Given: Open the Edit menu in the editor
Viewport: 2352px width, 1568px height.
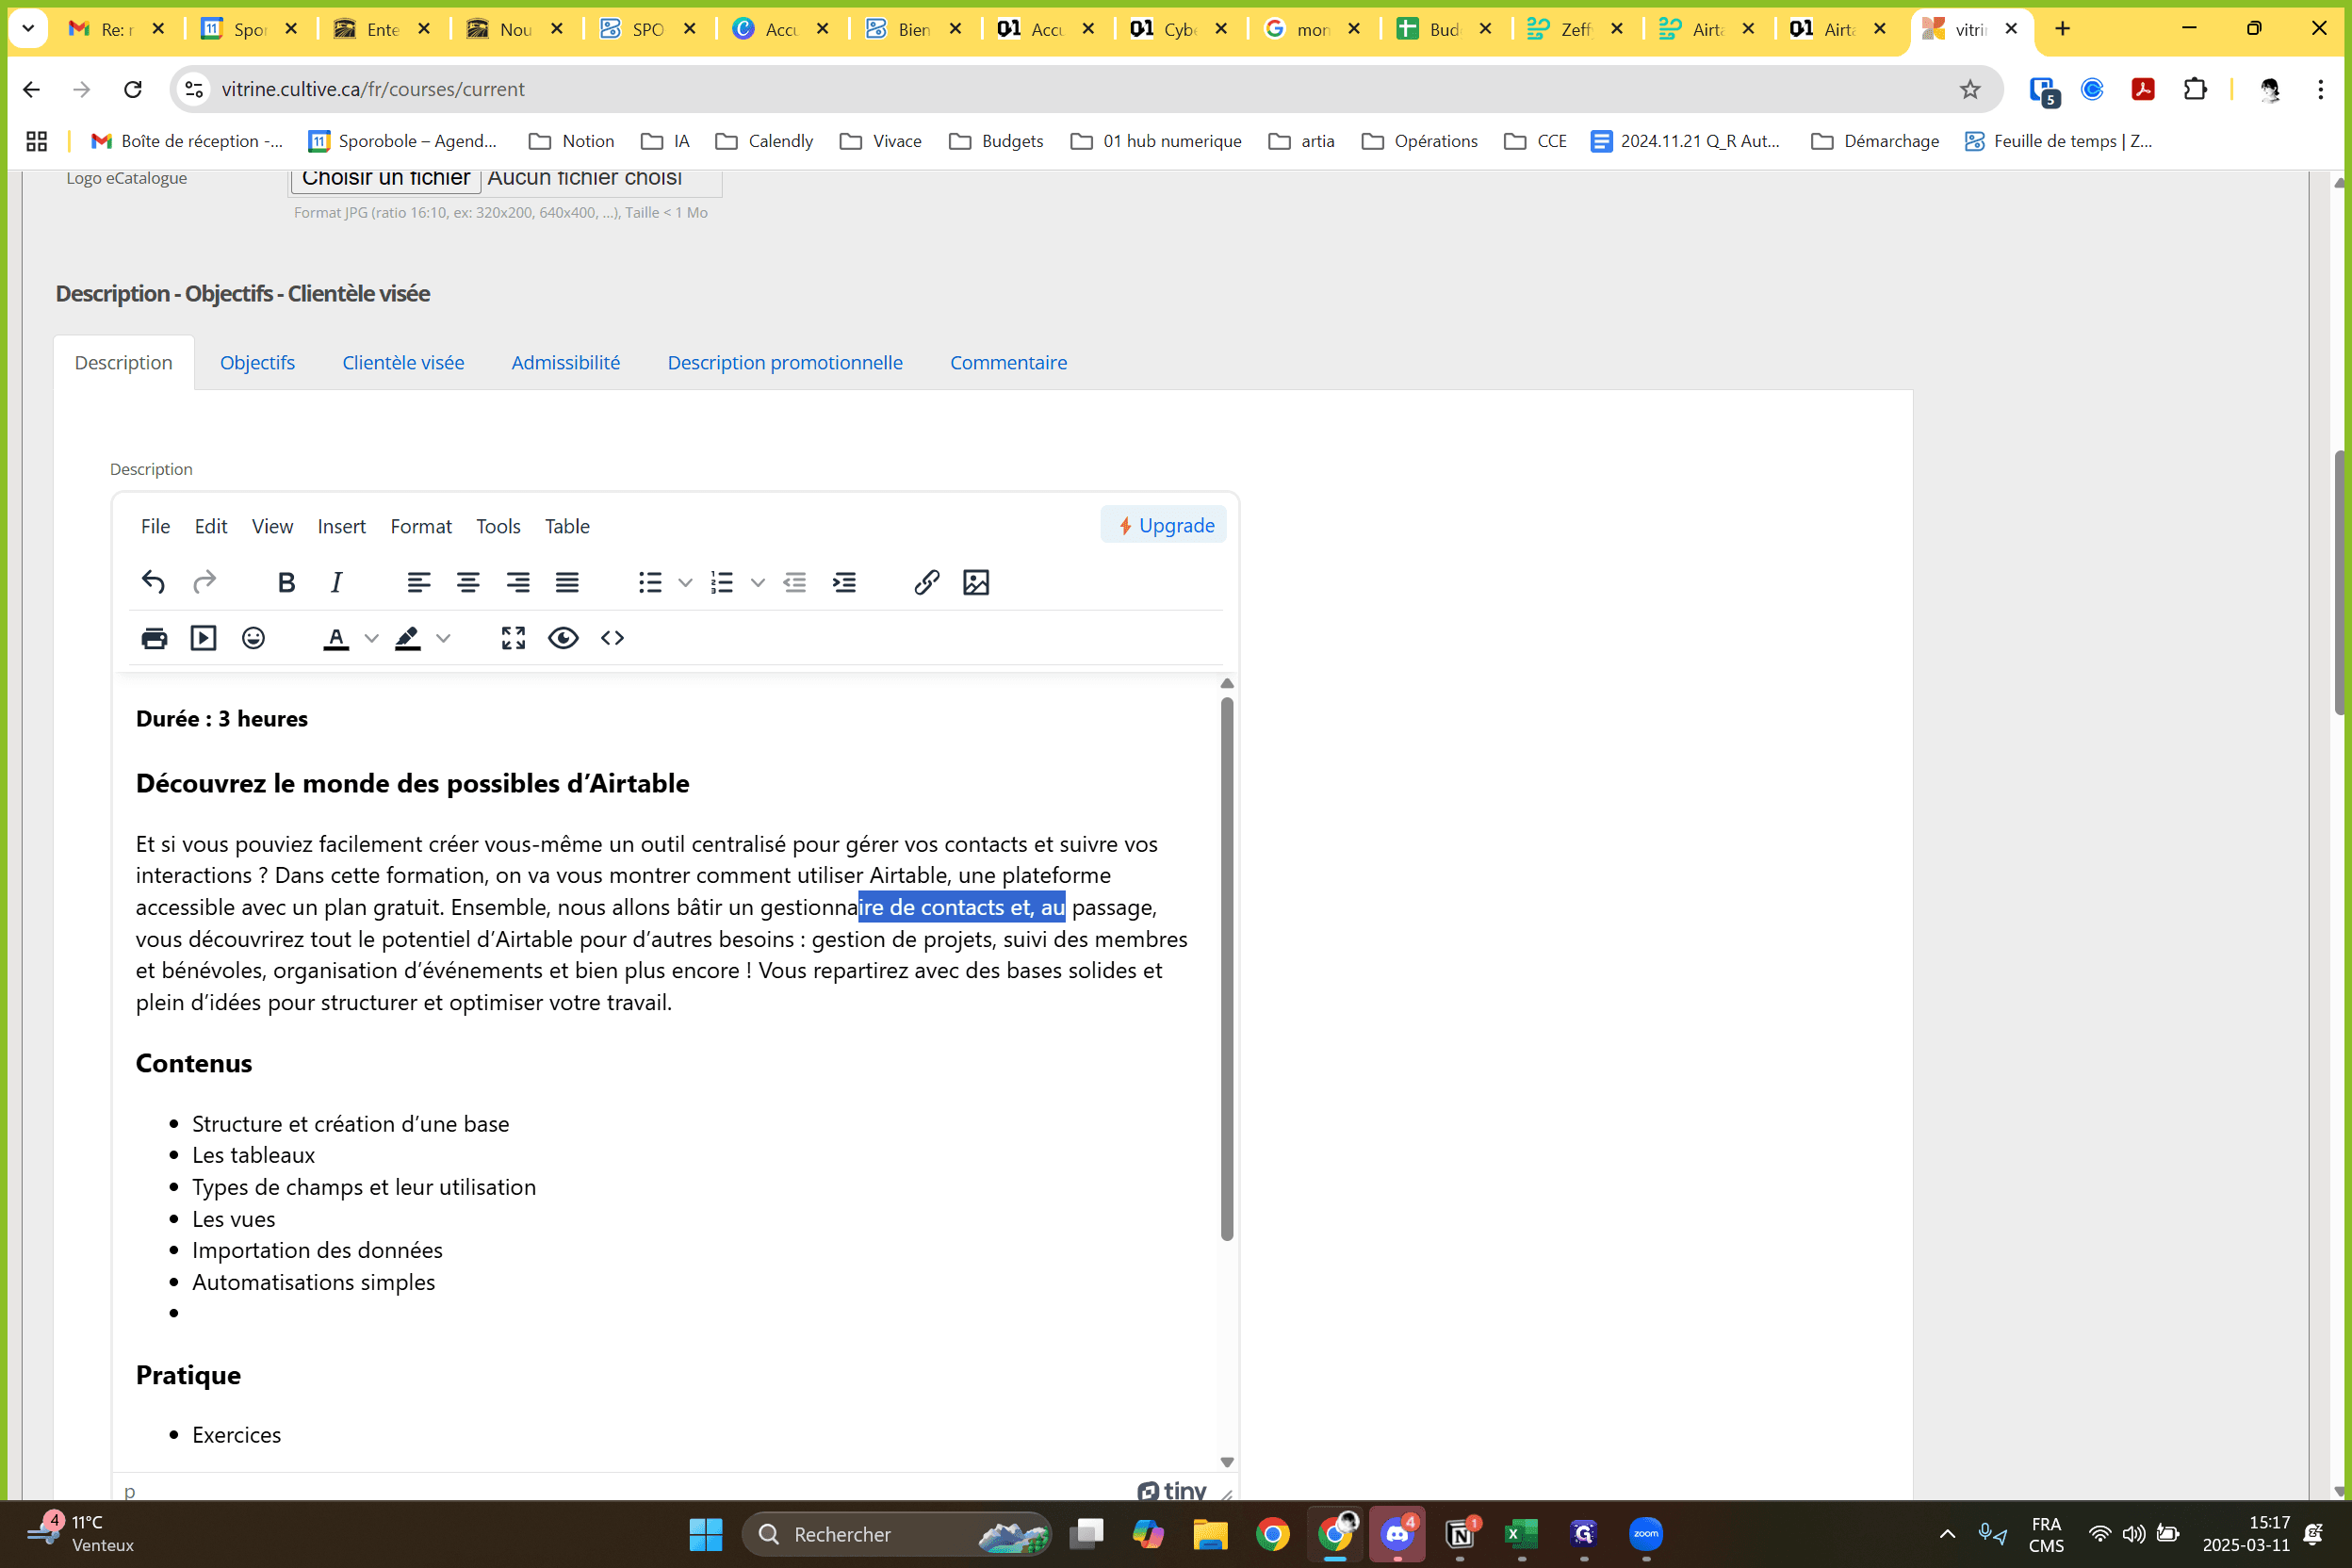Looking at the screenshot, I should click(x=211, y=526).
